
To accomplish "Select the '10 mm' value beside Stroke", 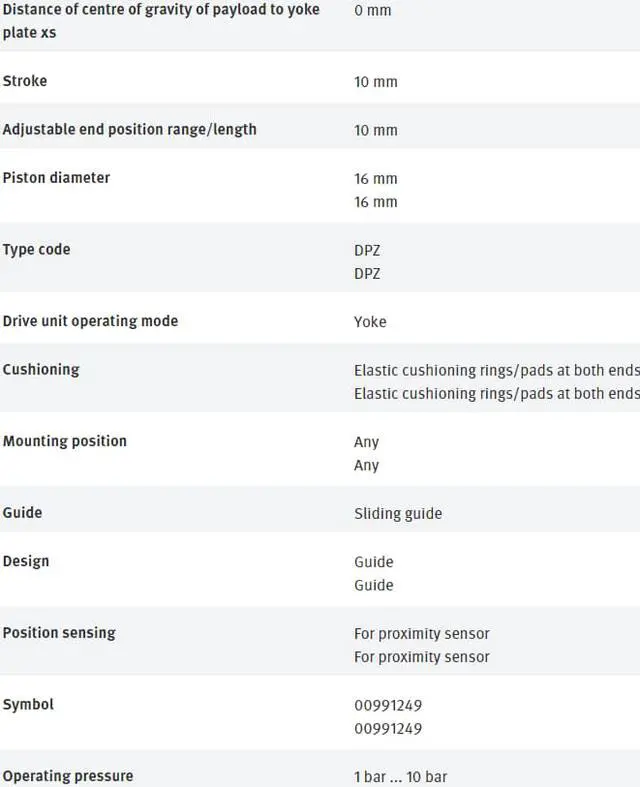I will pos(375,82).
